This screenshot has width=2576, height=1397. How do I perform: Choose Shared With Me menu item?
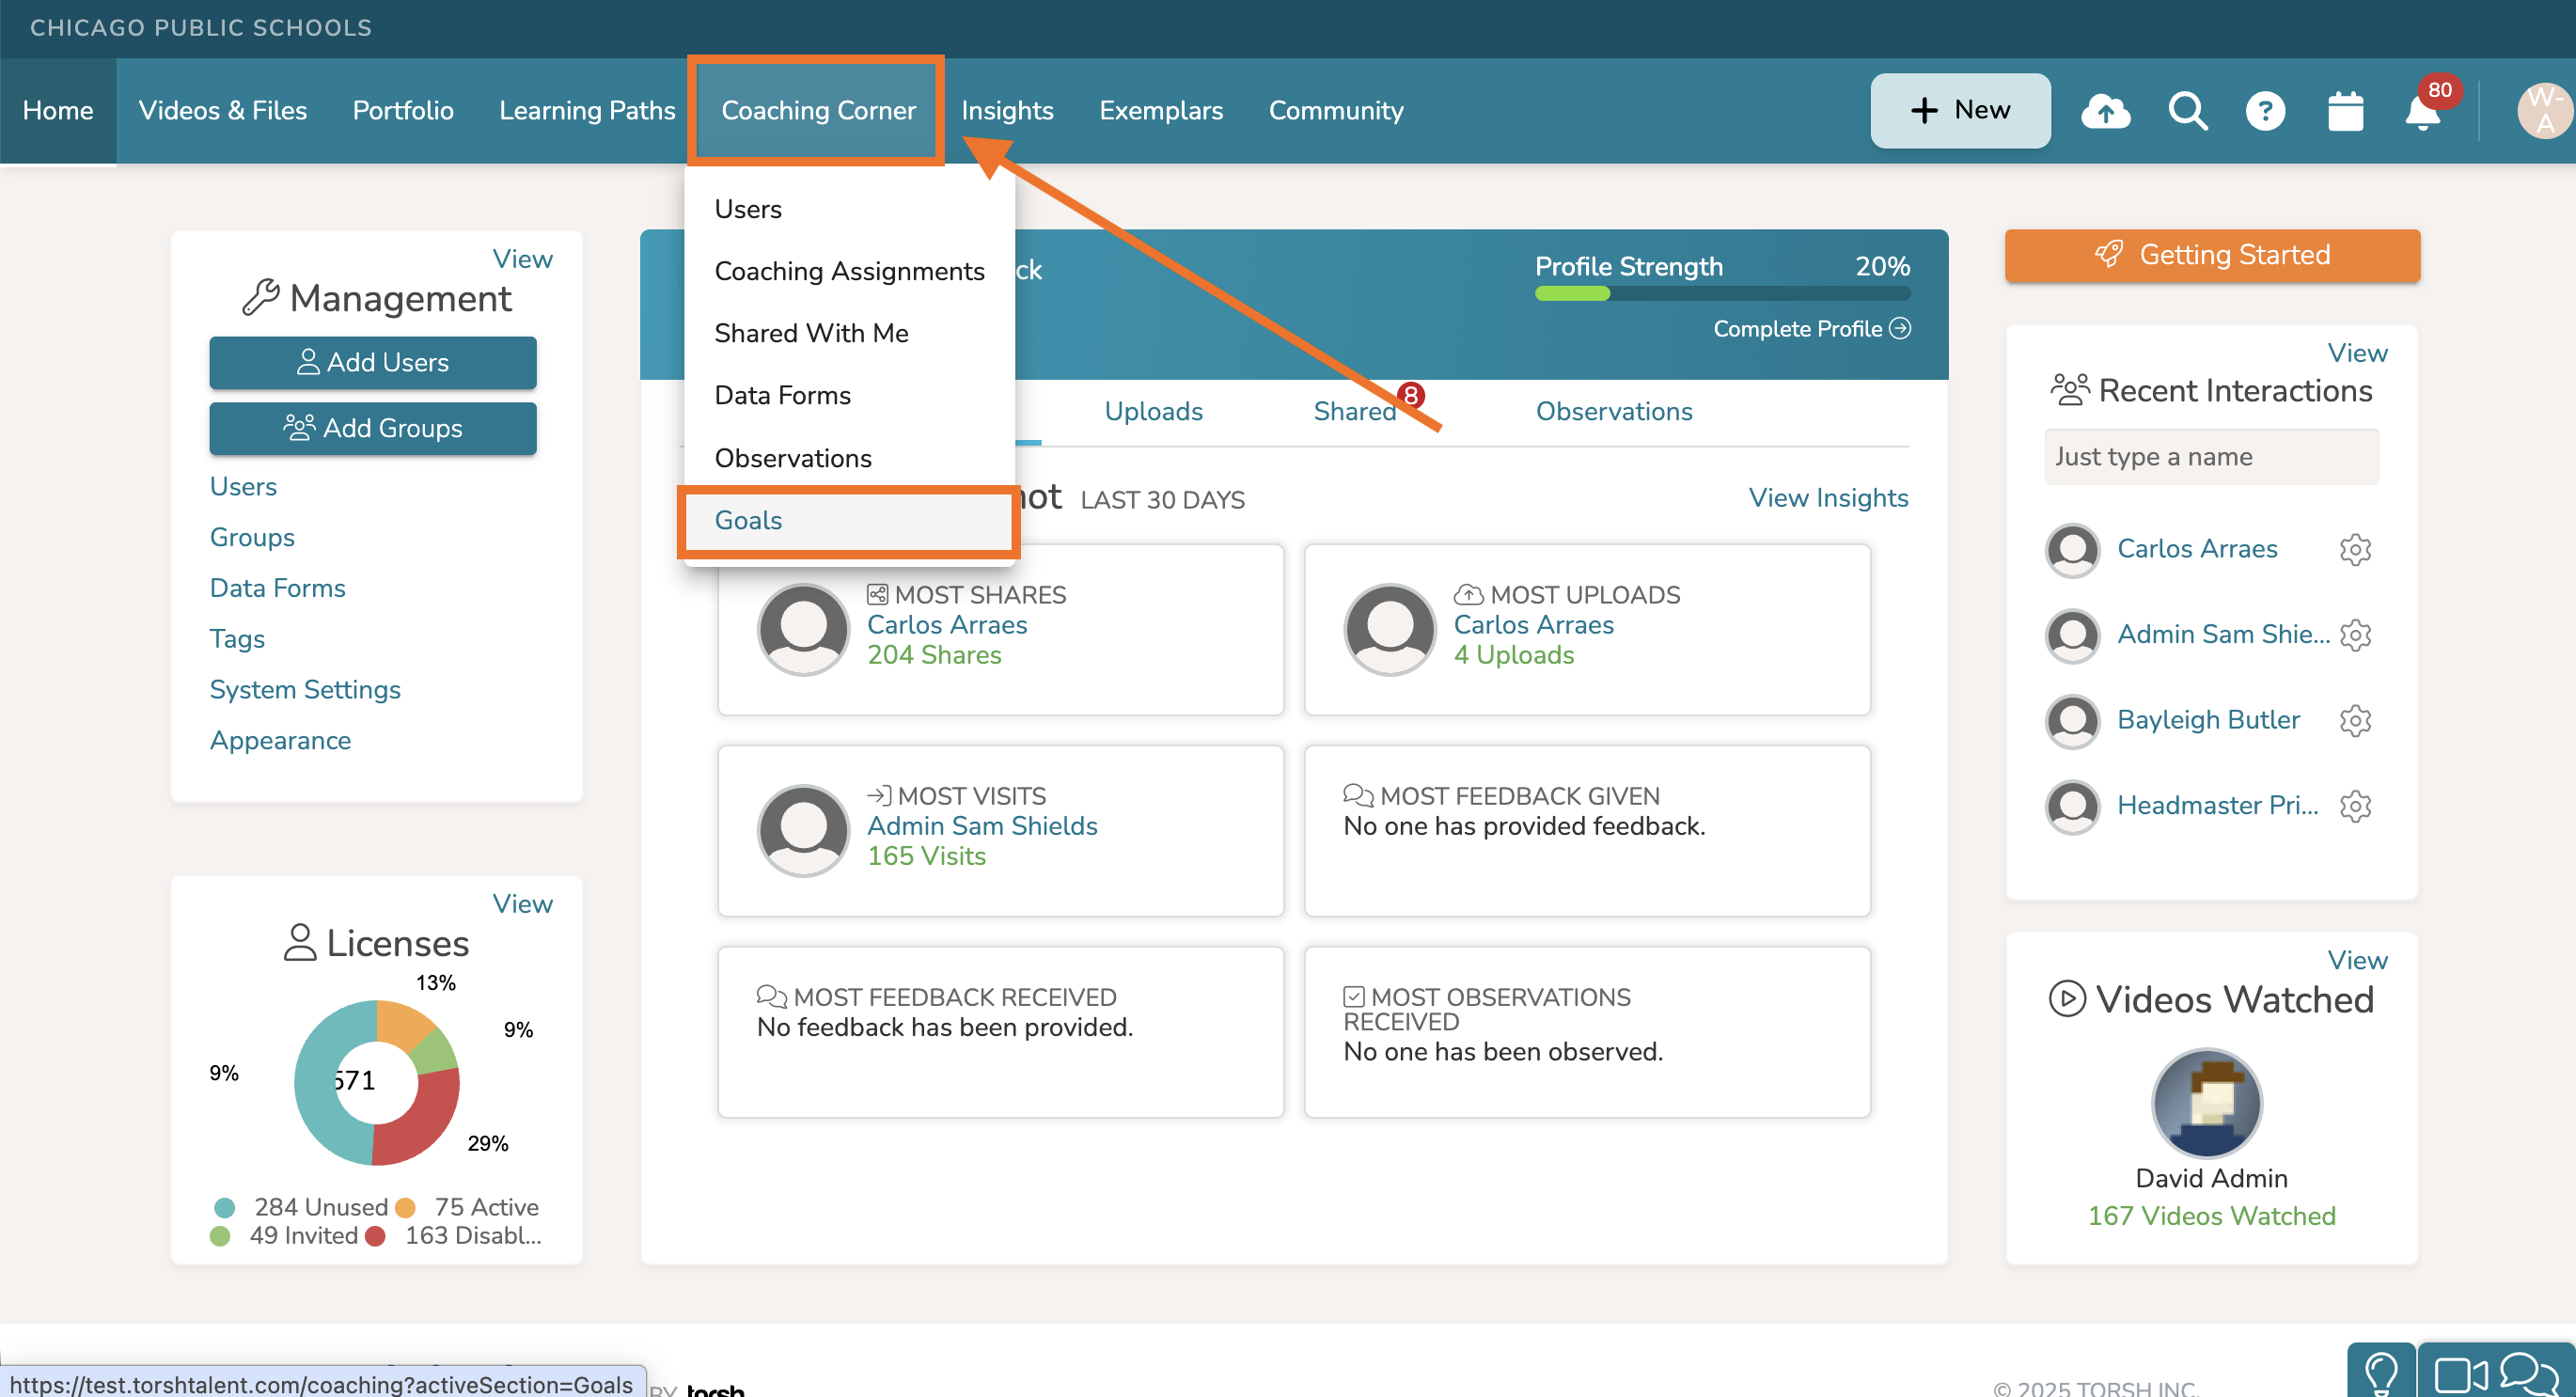coord(811,333)
